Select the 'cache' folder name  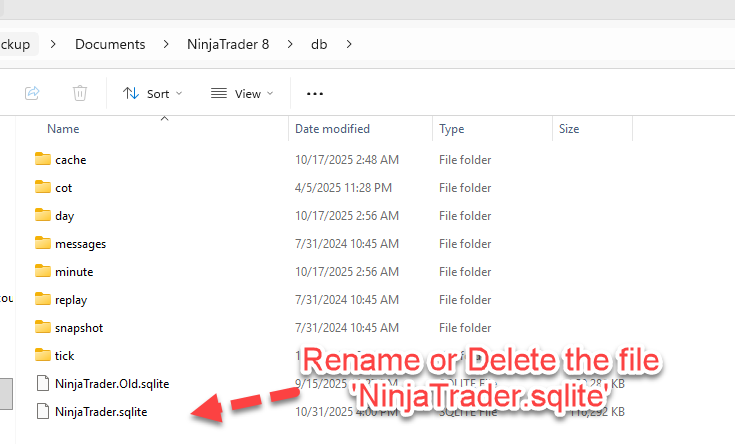(71, 160)
